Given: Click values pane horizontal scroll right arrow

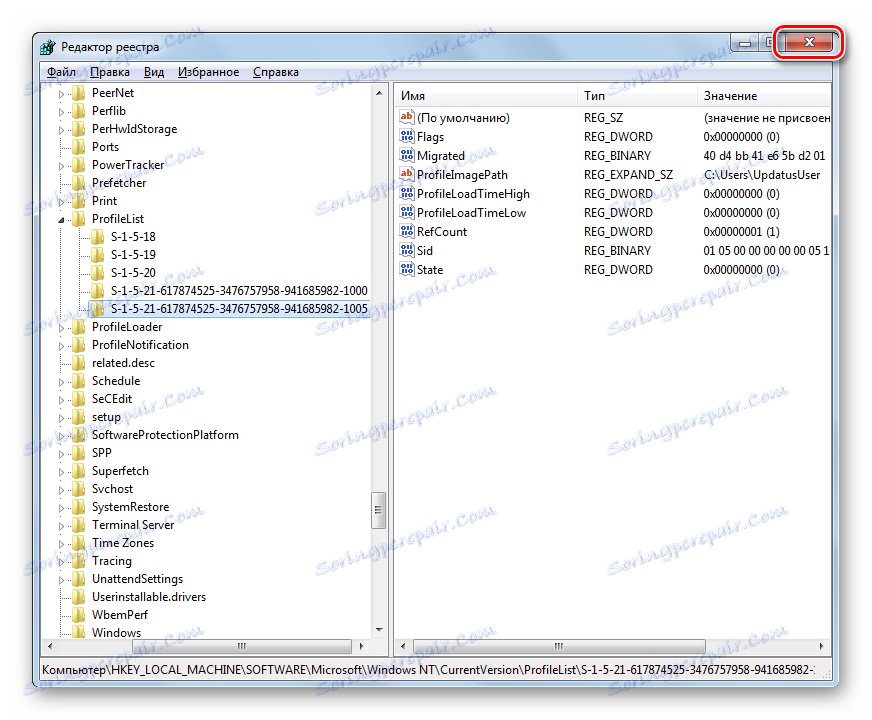Looking at the screenshot, I should 821,646.
